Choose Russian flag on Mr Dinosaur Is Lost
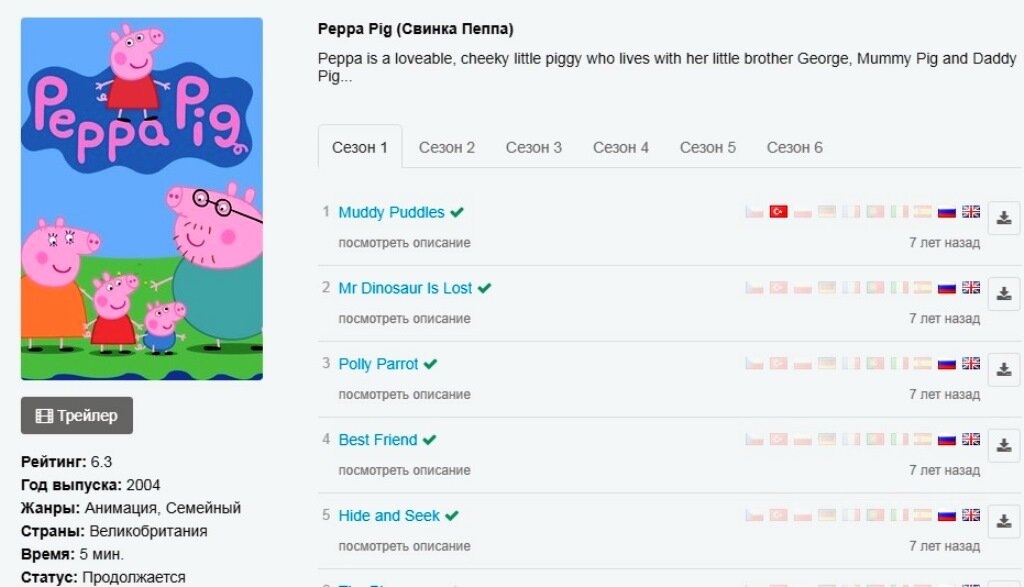This screenshot has width=1024, height=587. click(947, 287)
